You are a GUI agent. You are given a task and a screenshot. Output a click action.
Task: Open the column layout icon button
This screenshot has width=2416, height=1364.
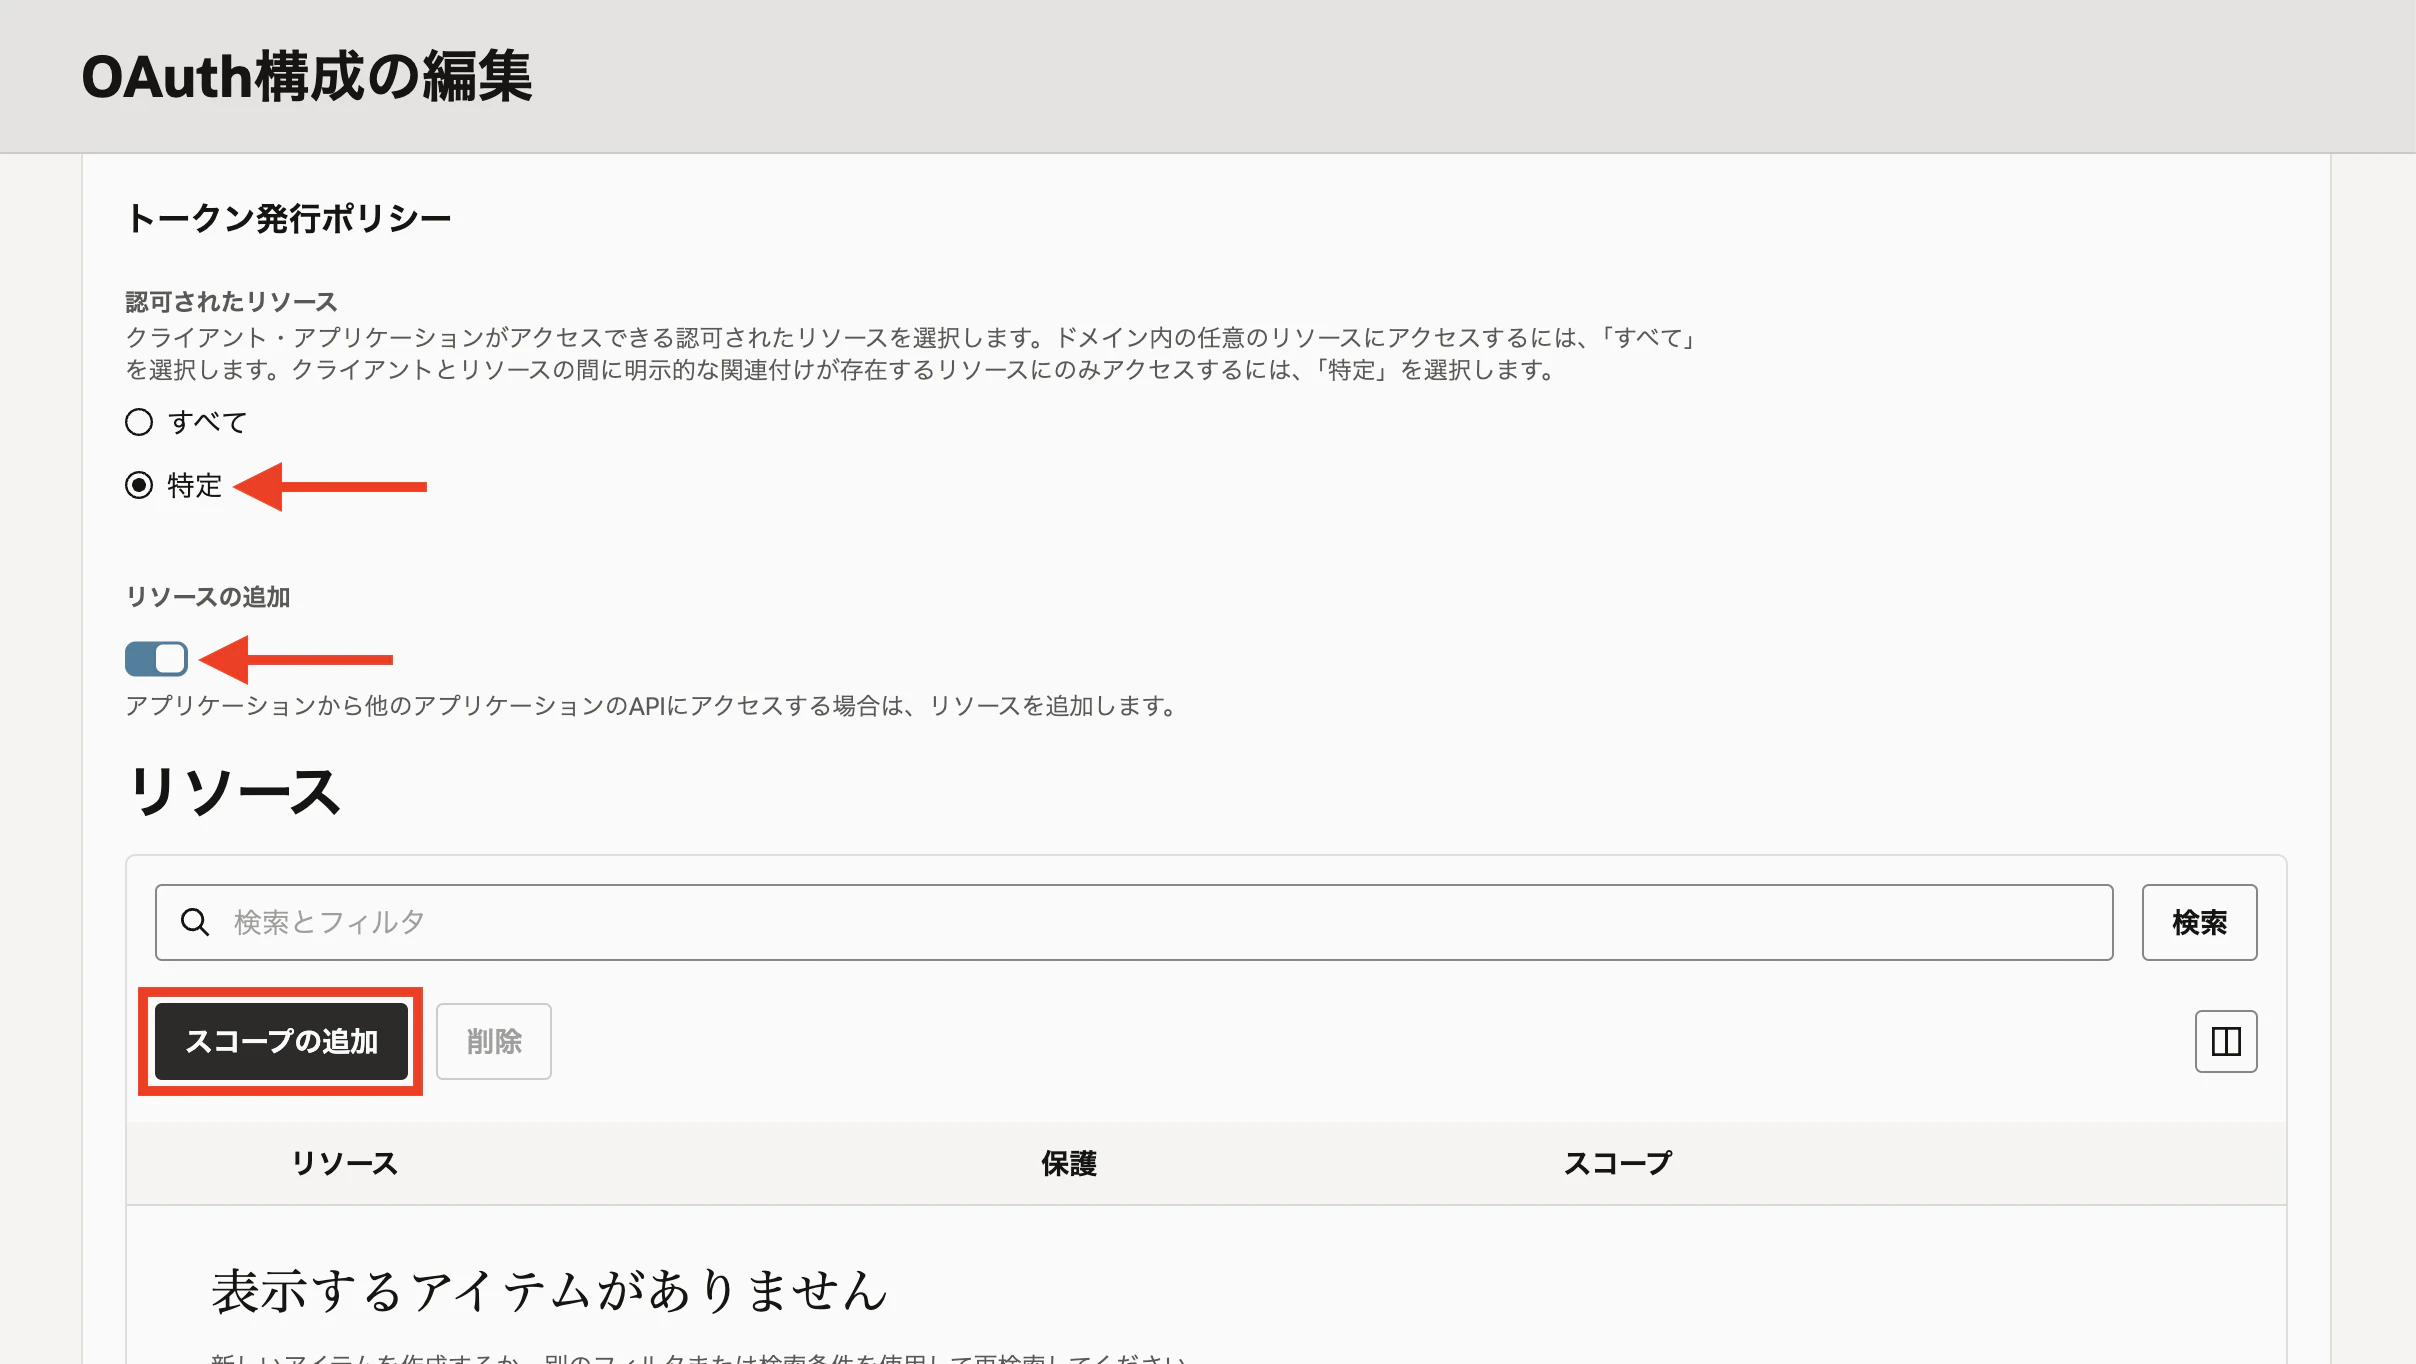point(2226,1041)
